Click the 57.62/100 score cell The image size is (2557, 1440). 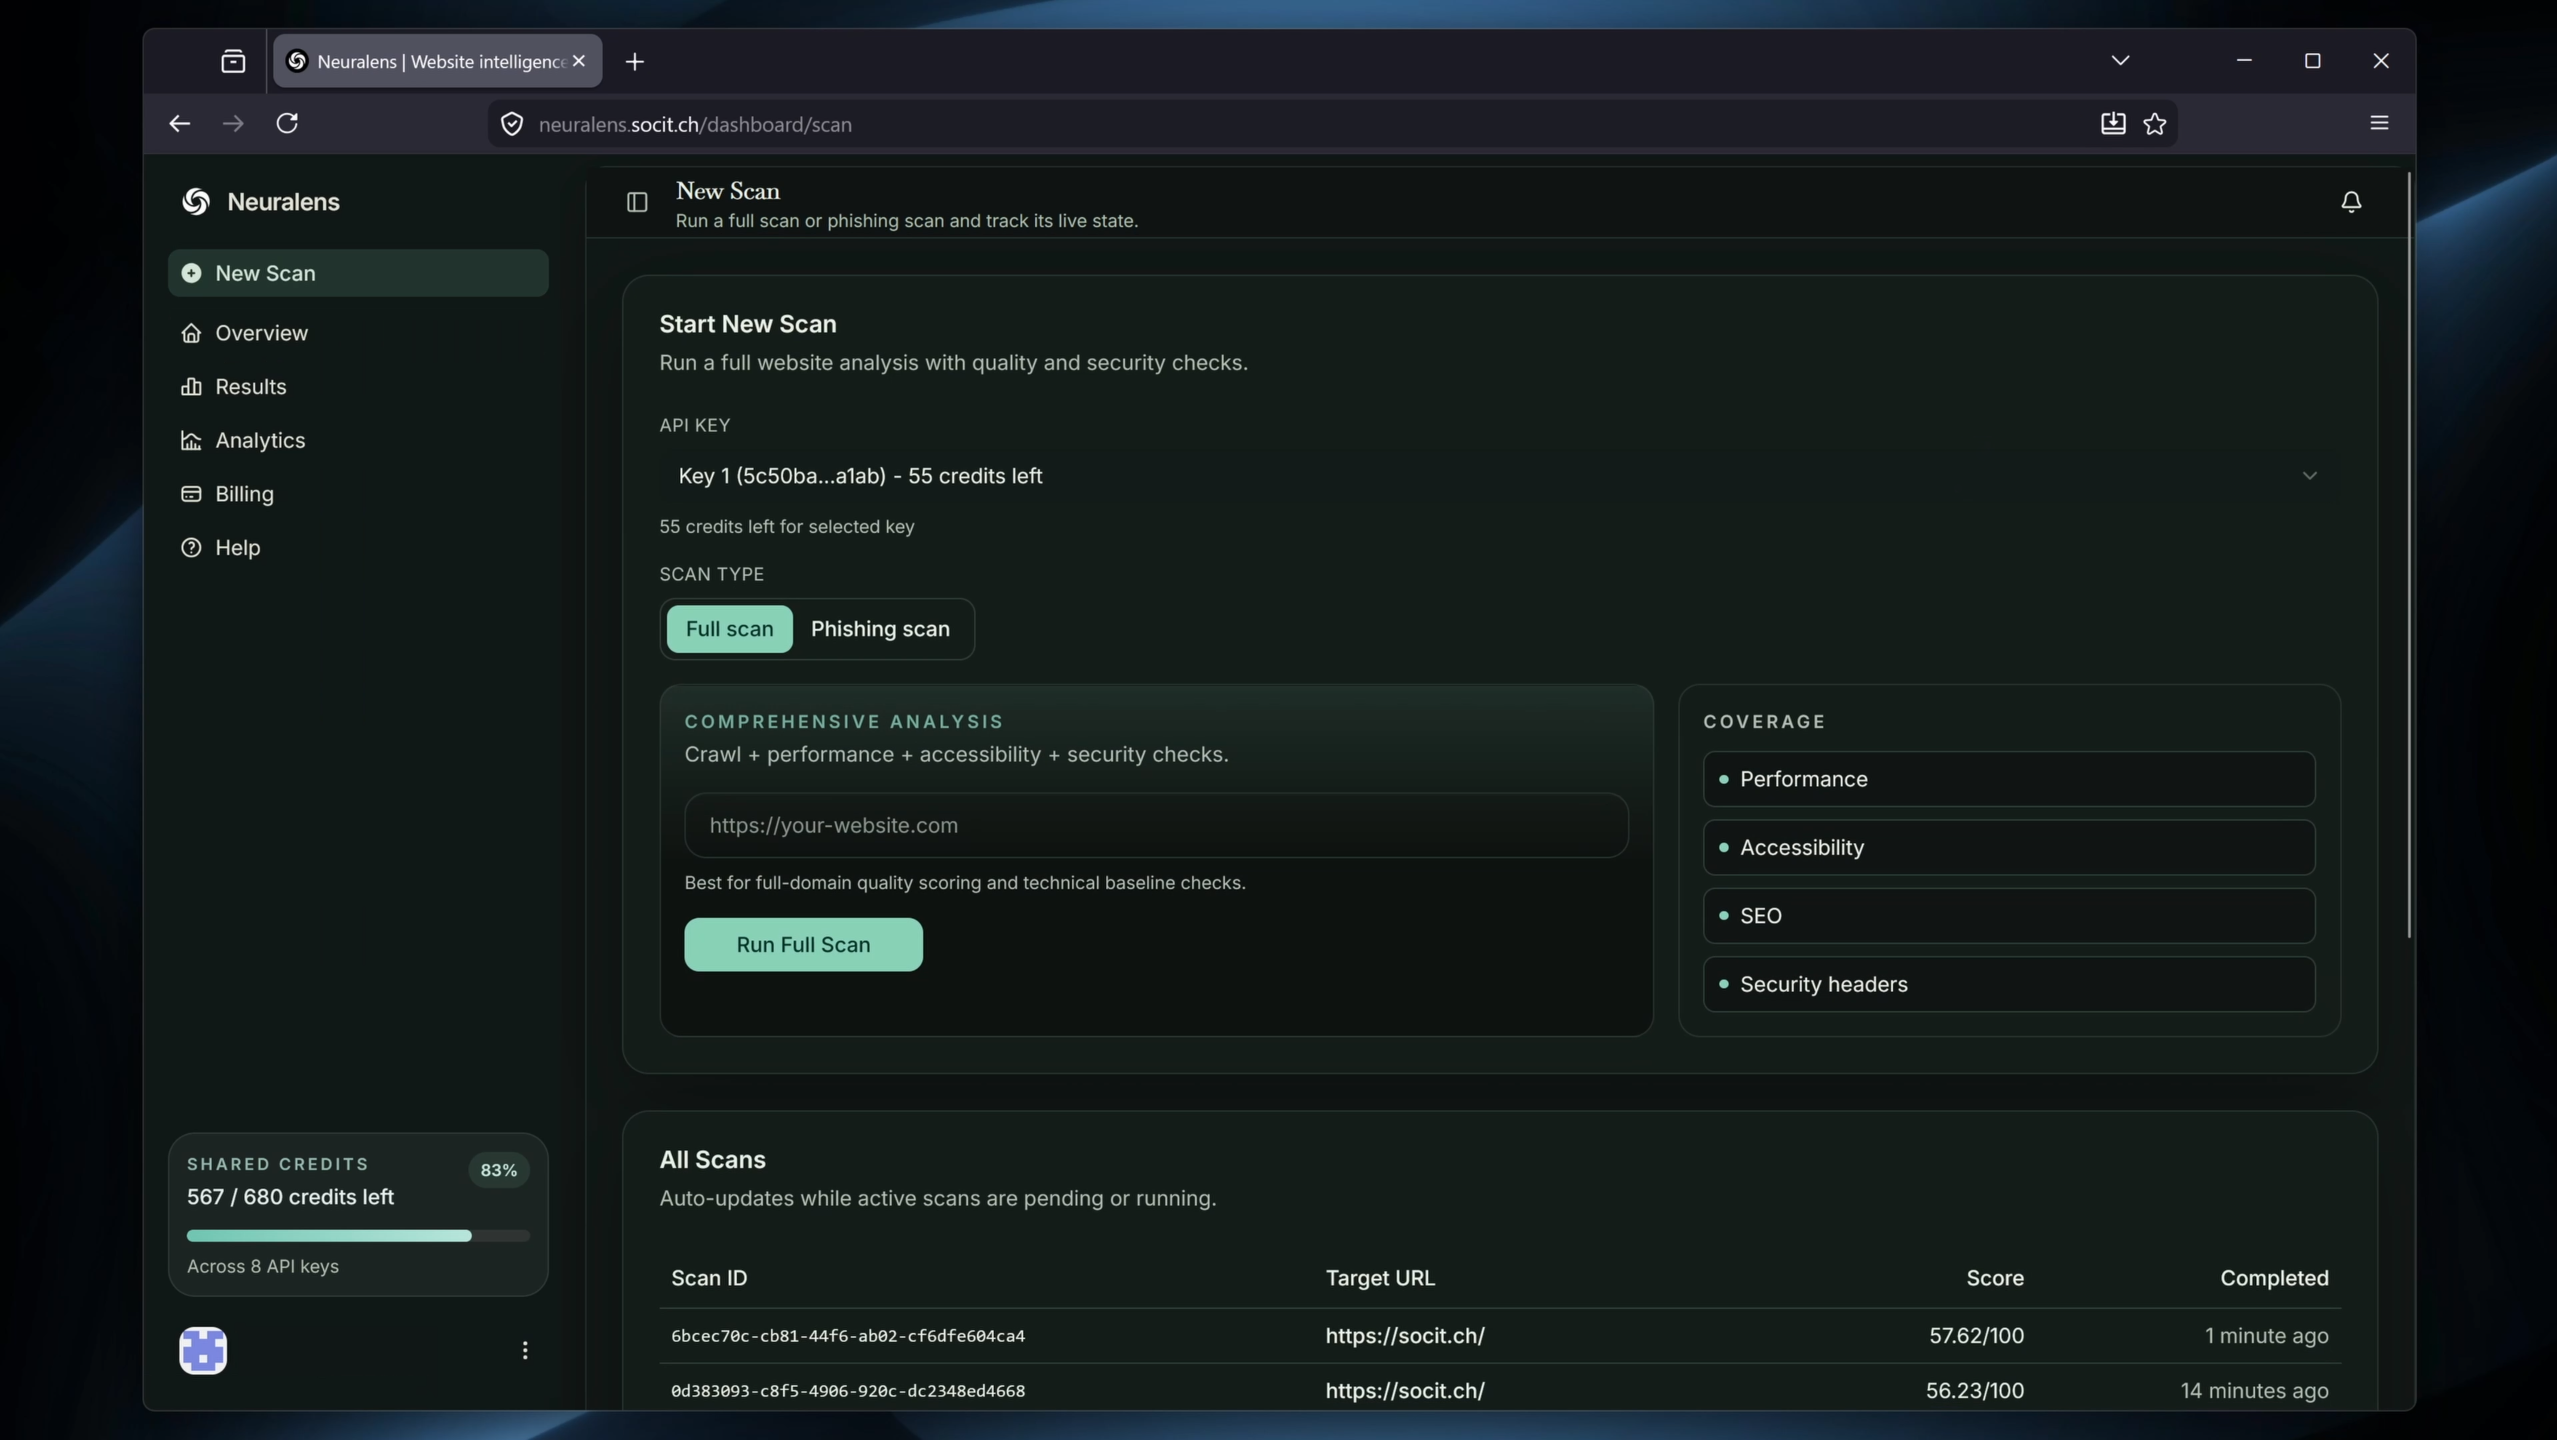(1976, 1336)
